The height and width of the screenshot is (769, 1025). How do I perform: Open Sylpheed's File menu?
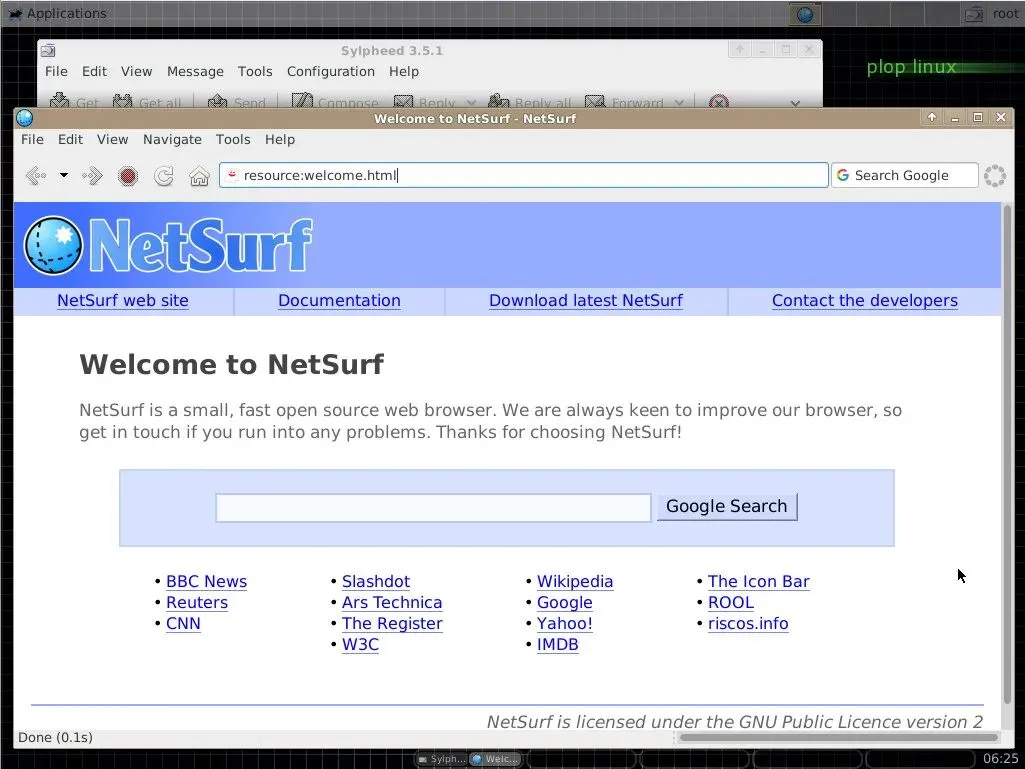(x=56, y=71)
